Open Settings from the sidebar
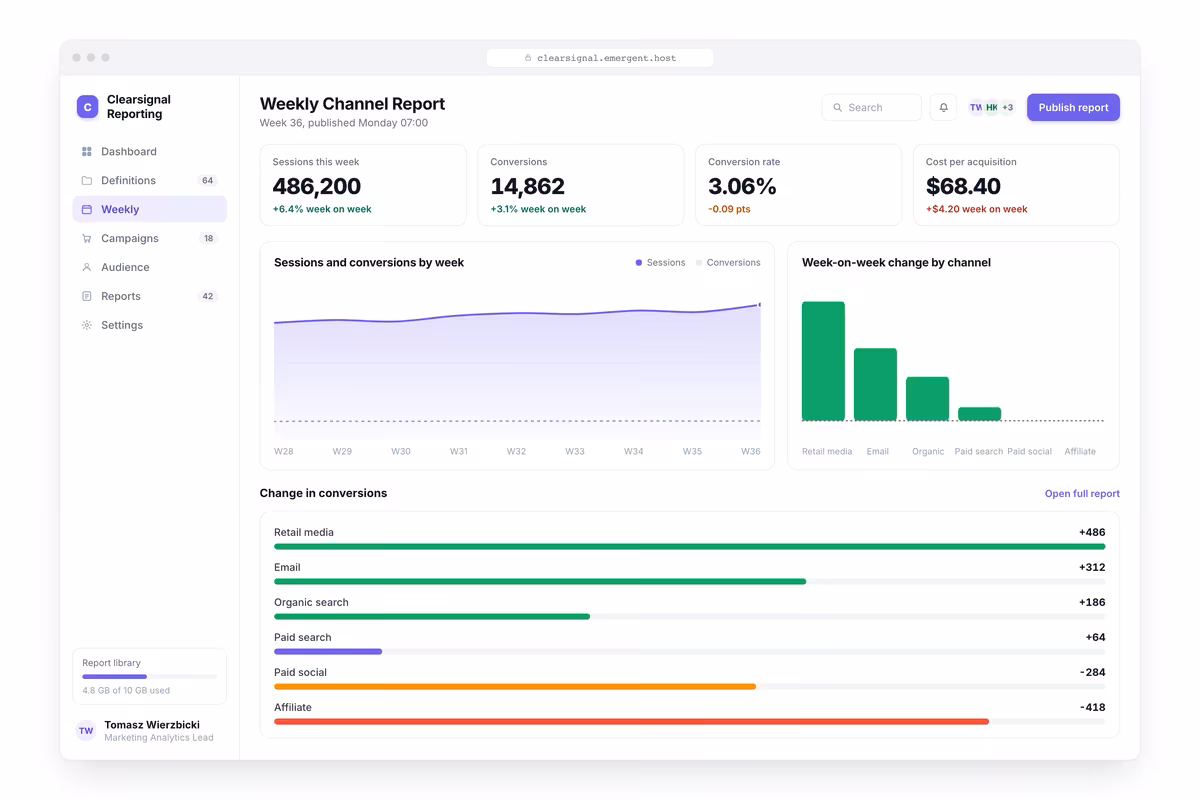Viewport: 1200px width, 800px height. (x=150, y=326)
